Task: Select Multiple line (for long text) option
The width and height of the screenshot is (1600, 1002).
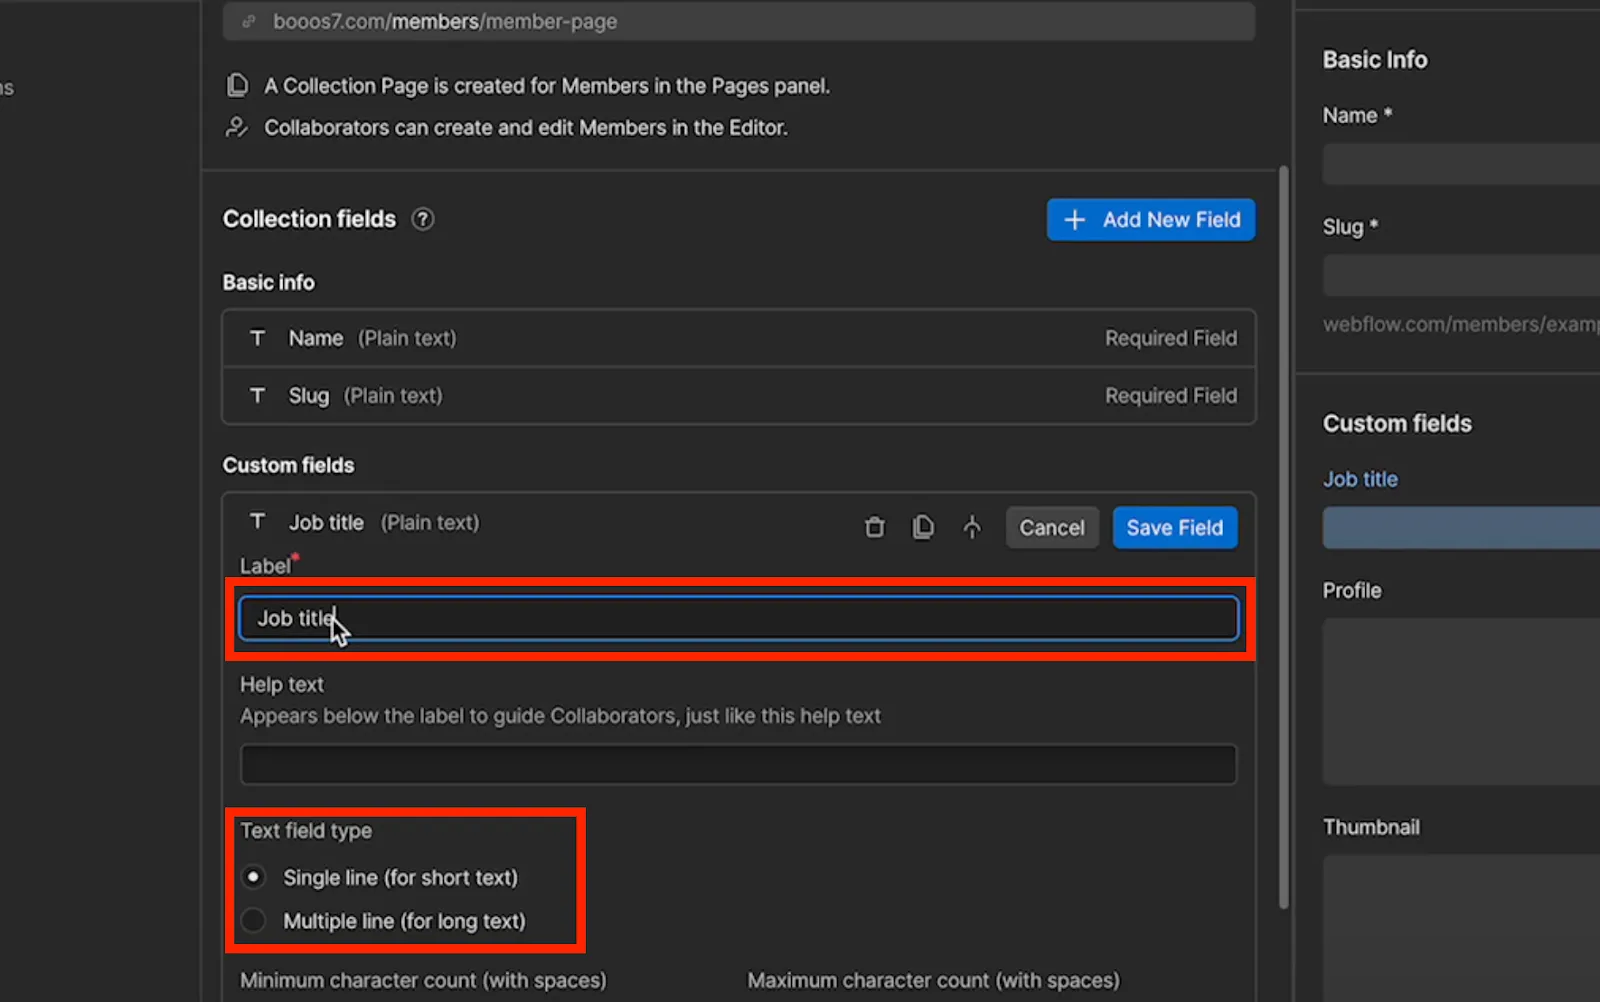Action: point(254,920)
